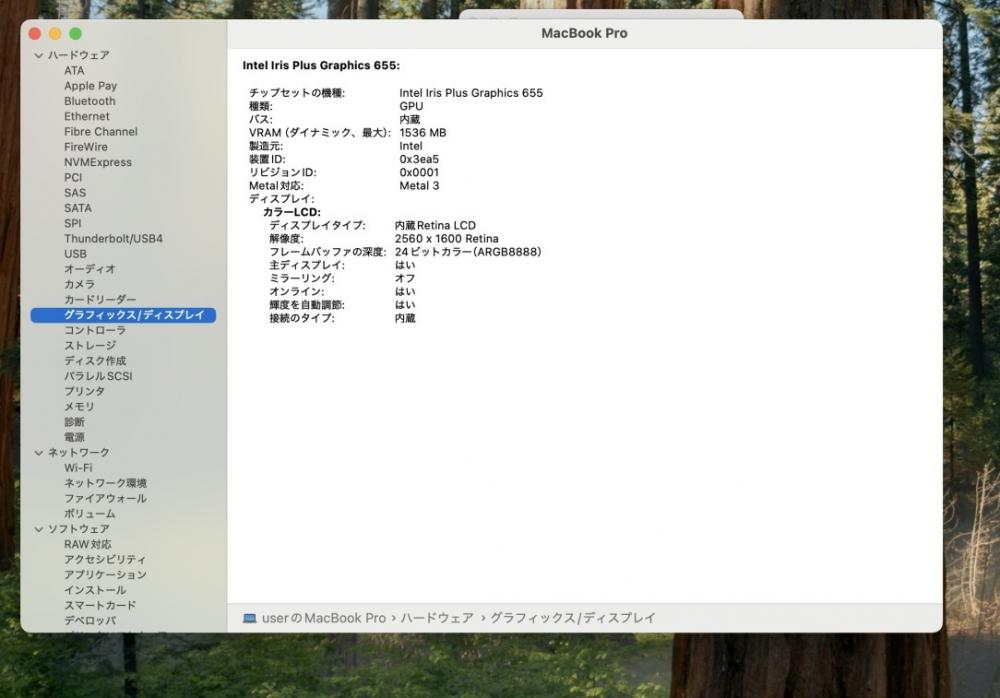Select NVMExpress in the sidebar
Screen dimensions: 1000x698
[98, 163]
